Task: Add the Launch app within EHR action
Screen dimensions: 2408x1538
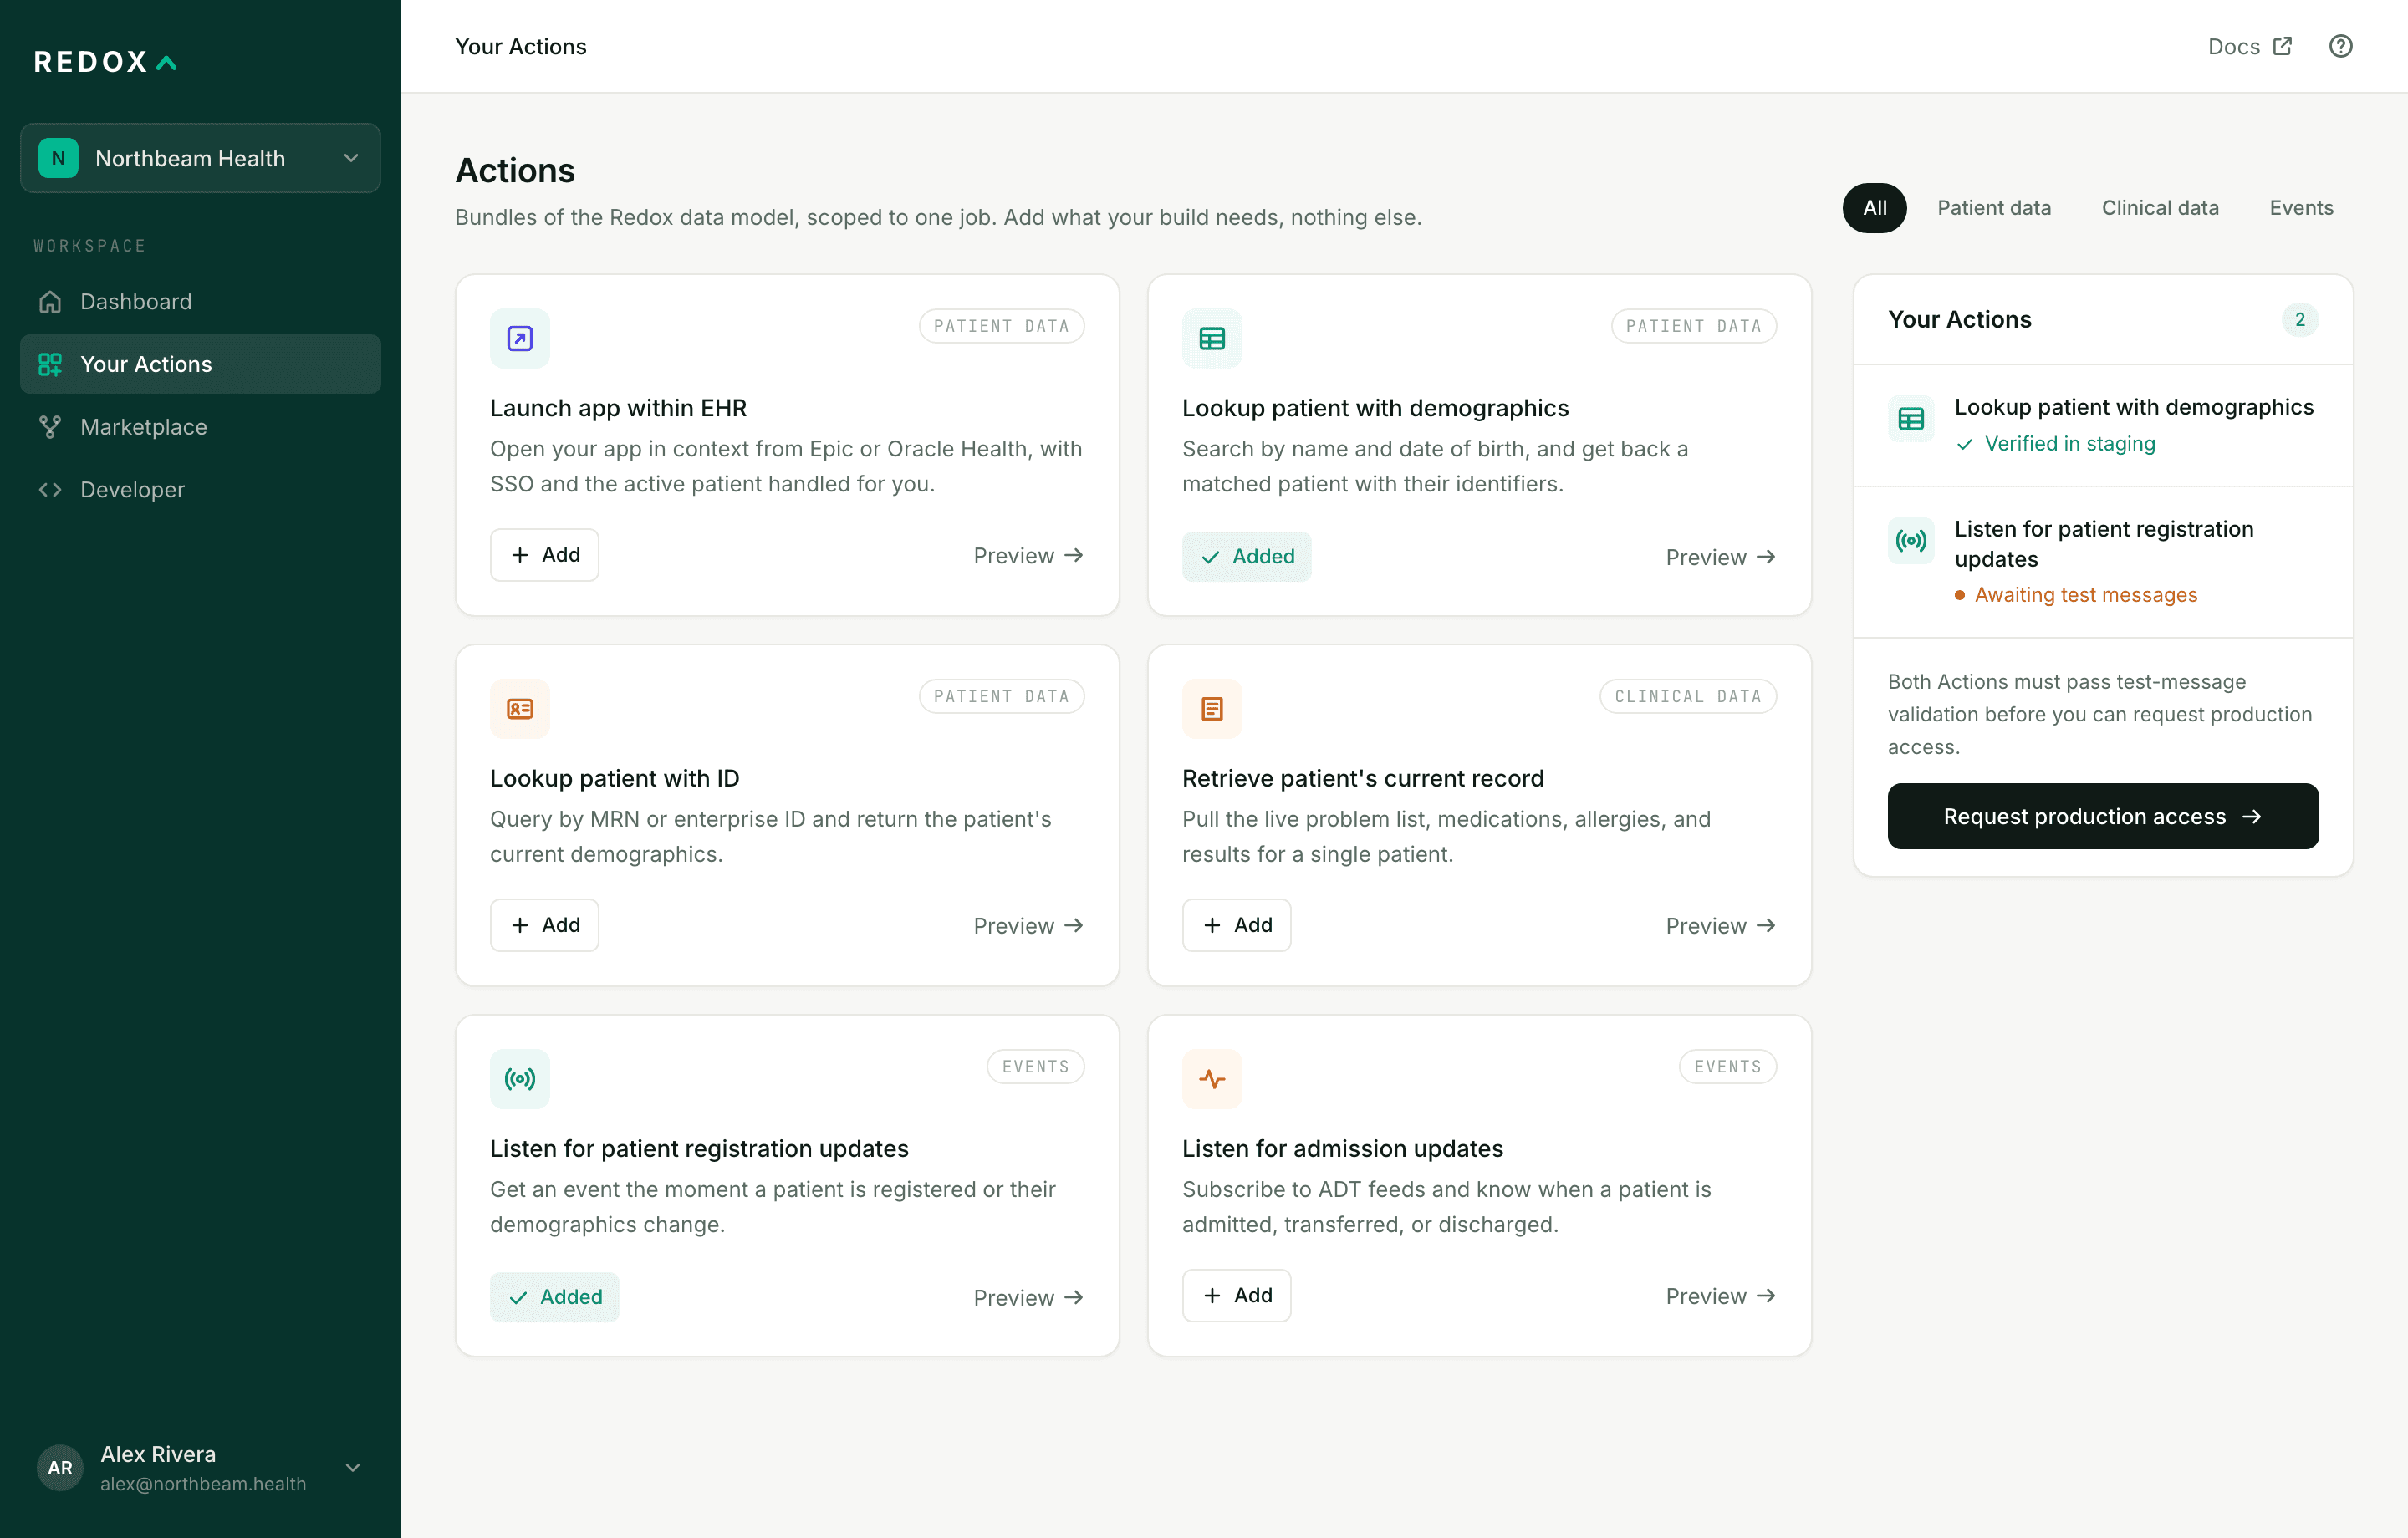Action: [544, 555]
